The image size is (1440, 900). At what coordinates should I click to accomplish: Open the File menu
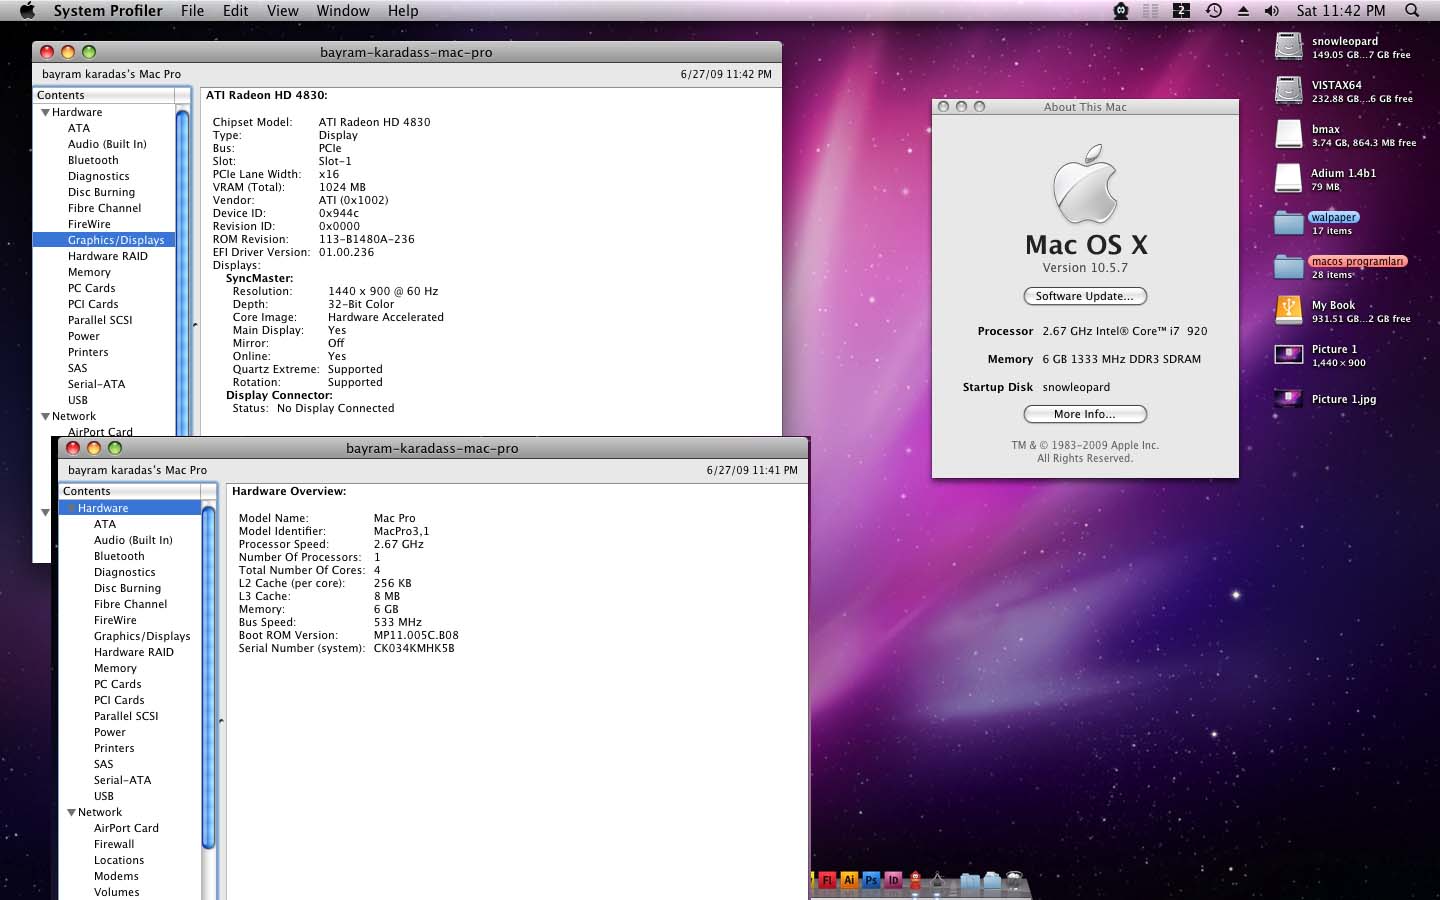(x=192, y=10)
